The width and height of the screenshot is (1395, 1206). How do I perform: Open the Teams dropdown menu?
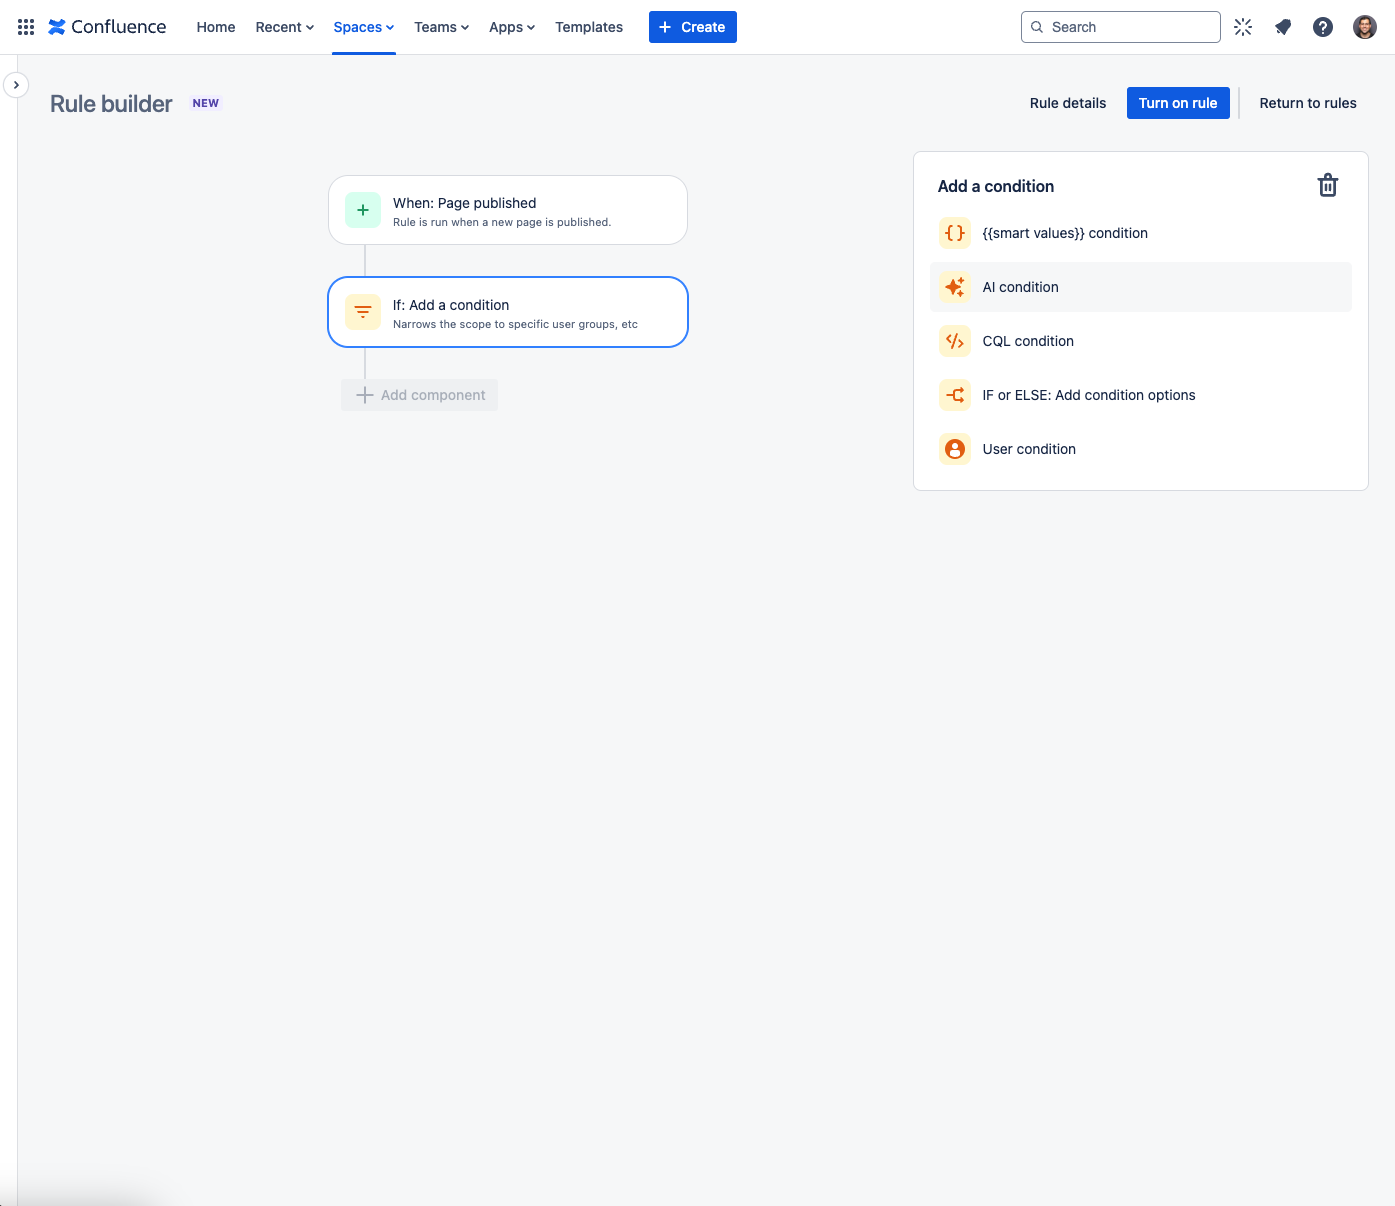(x=441, y=27)
